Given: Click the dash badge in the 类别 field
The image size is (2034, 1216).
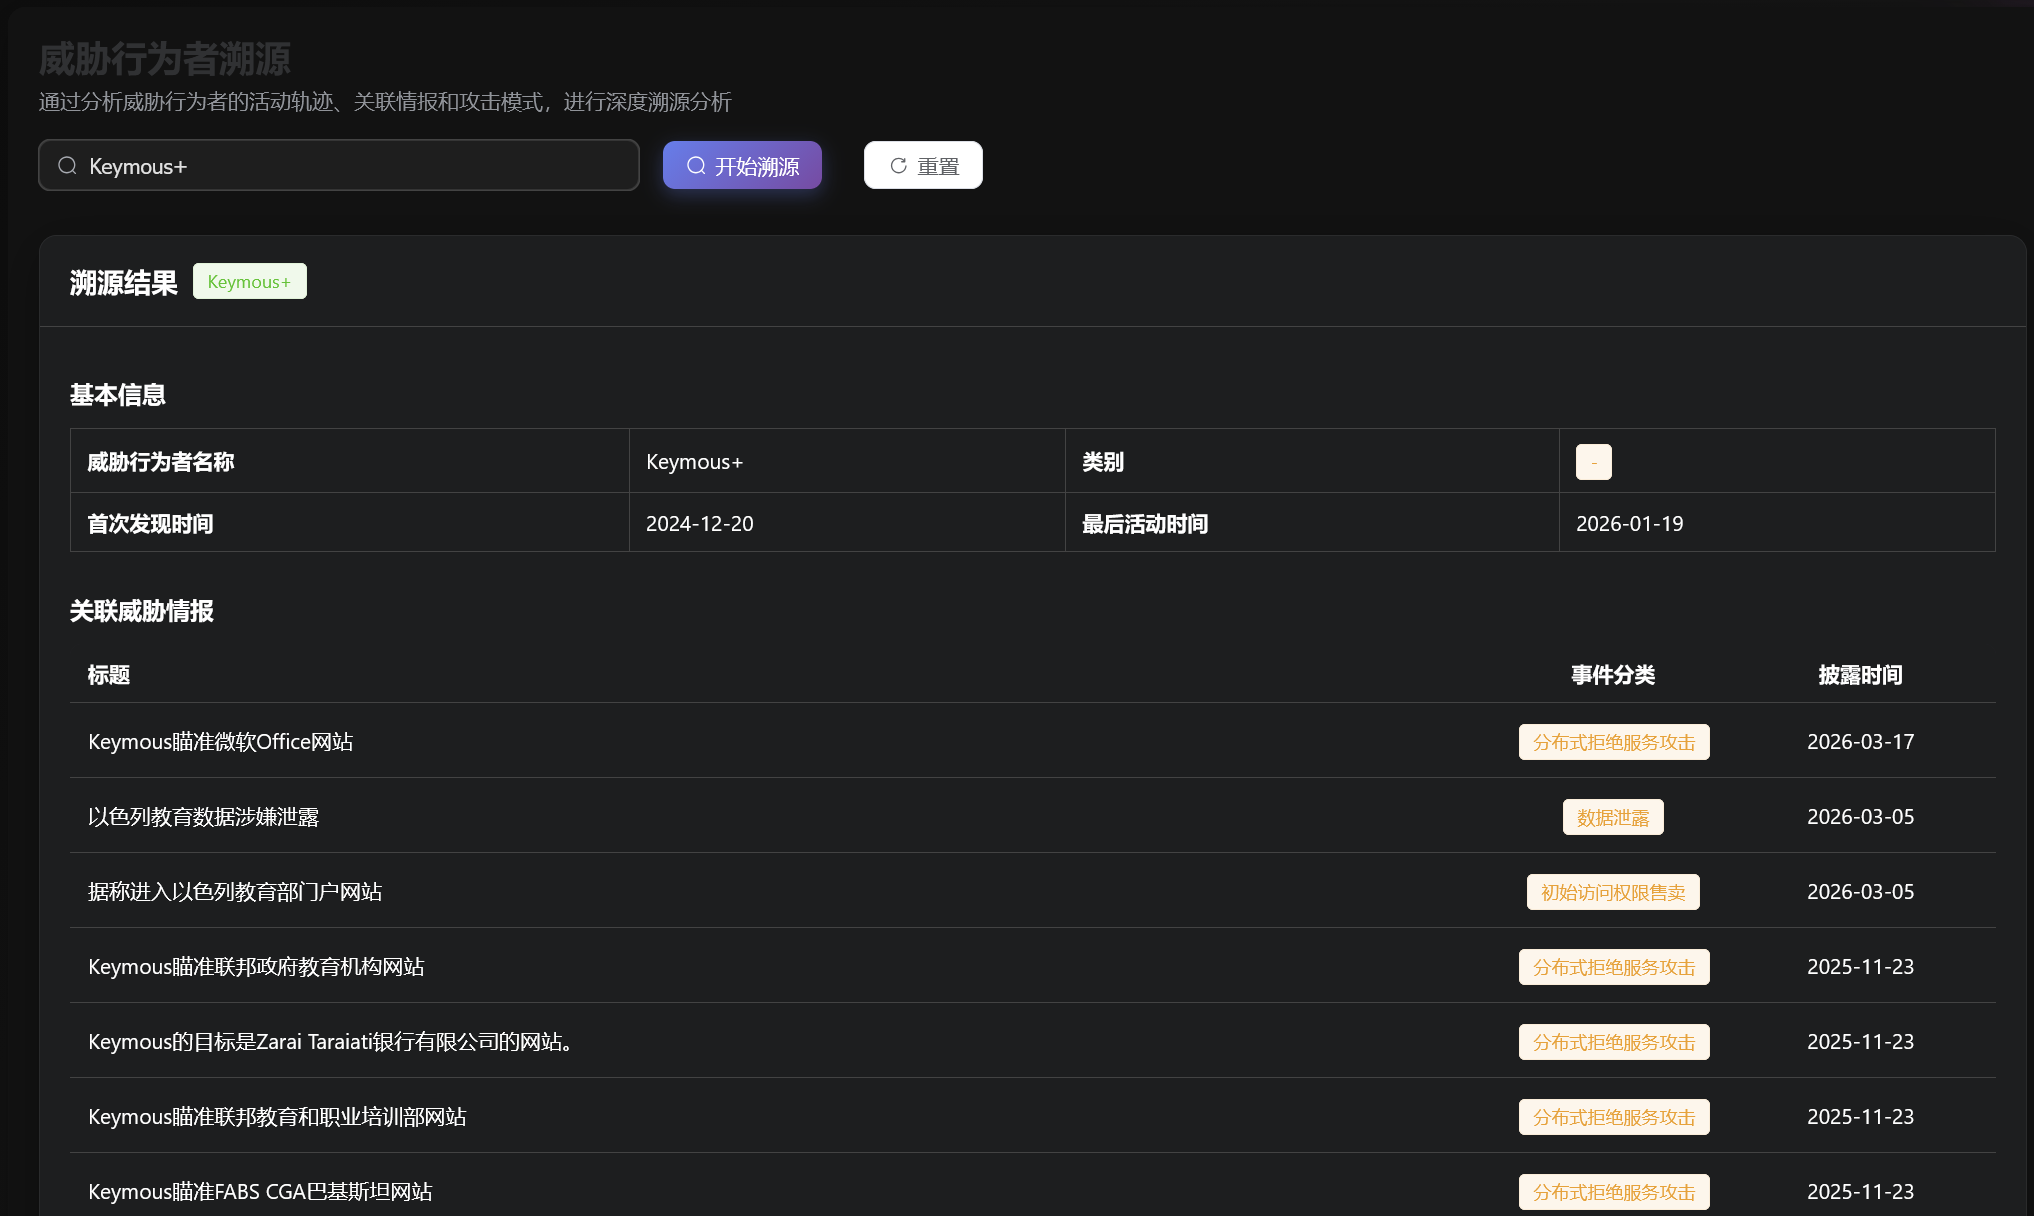Looking at the screenshot, I should [1593, 461].
